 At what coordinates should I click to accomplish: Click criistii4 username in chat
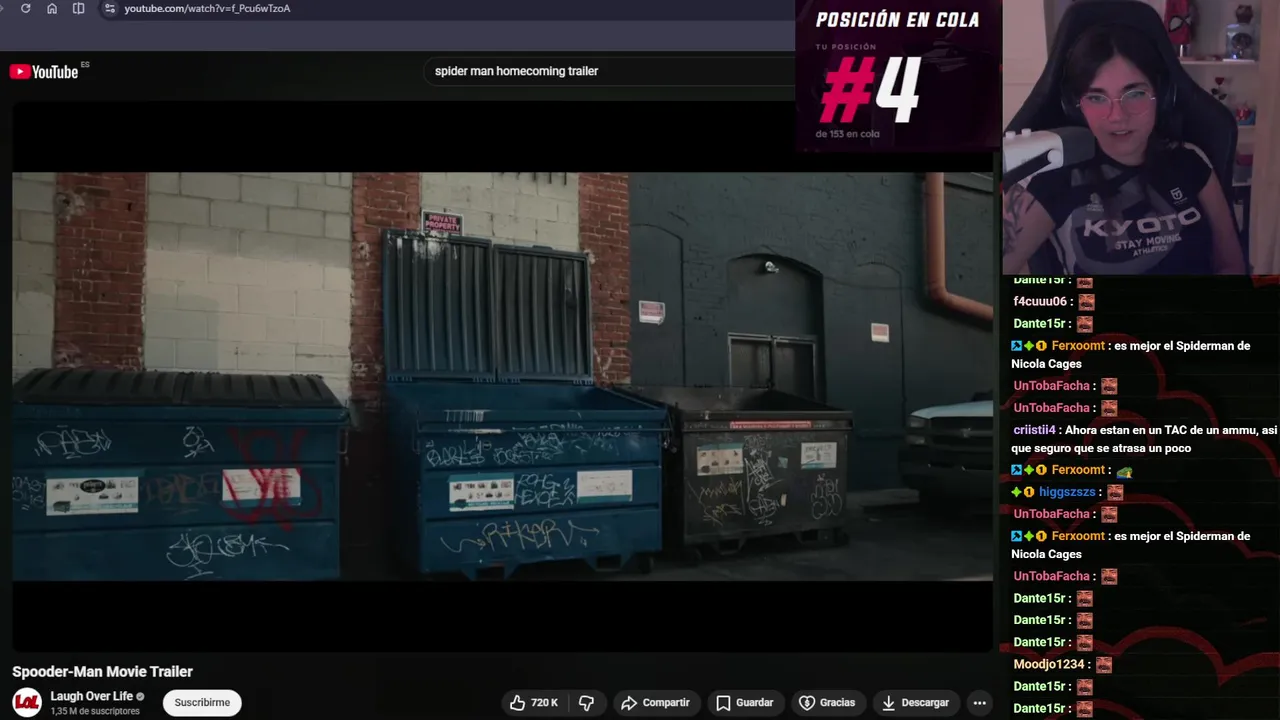tap(1034, 430)
